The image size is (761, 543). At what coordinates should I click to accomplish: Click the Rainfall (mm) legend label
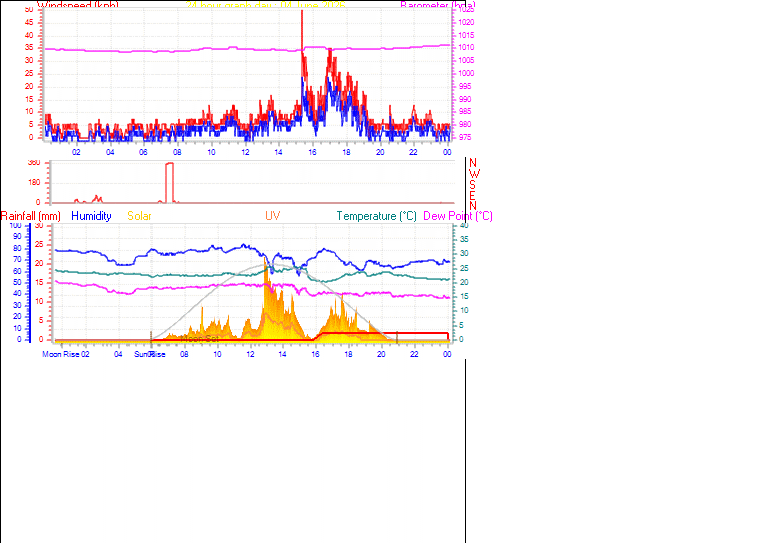pyautogui.click(x=31, y=216)
